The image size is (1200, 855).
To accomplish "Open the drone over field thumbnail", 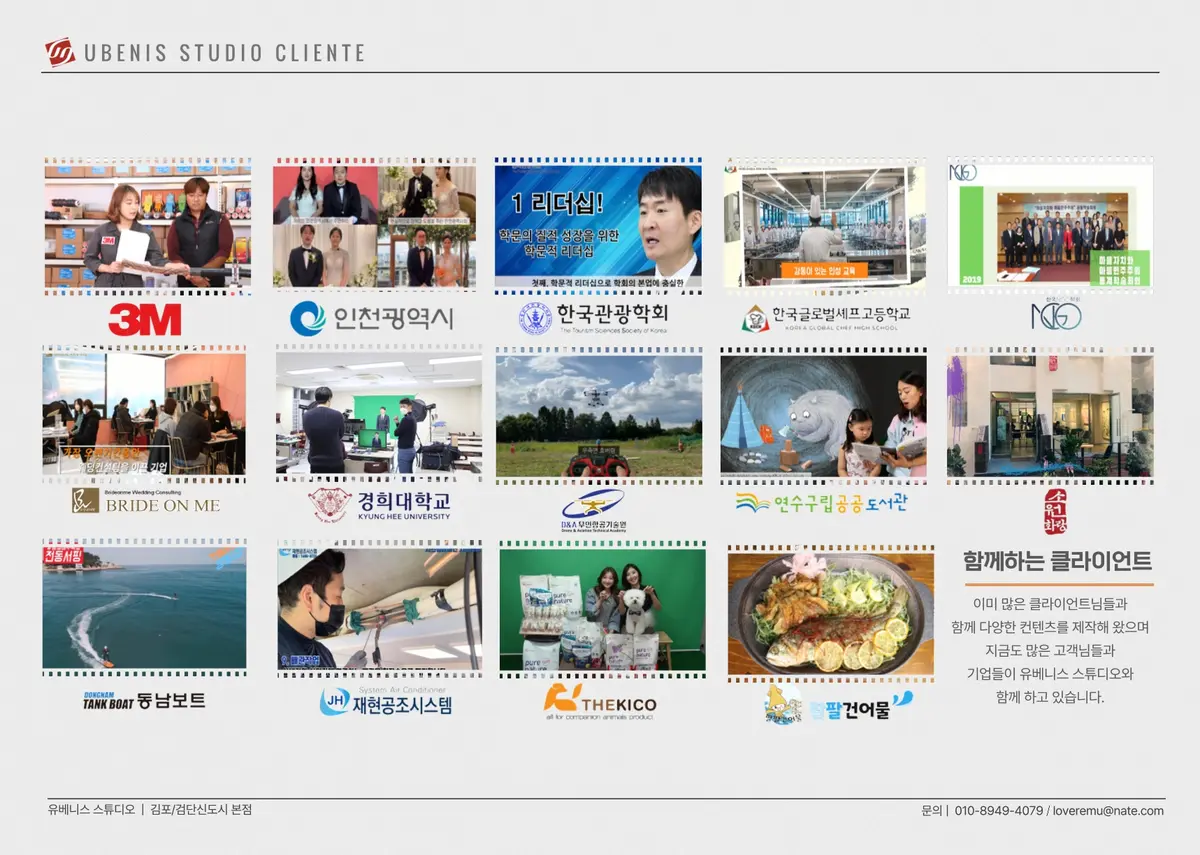I will tap(599, 415).
